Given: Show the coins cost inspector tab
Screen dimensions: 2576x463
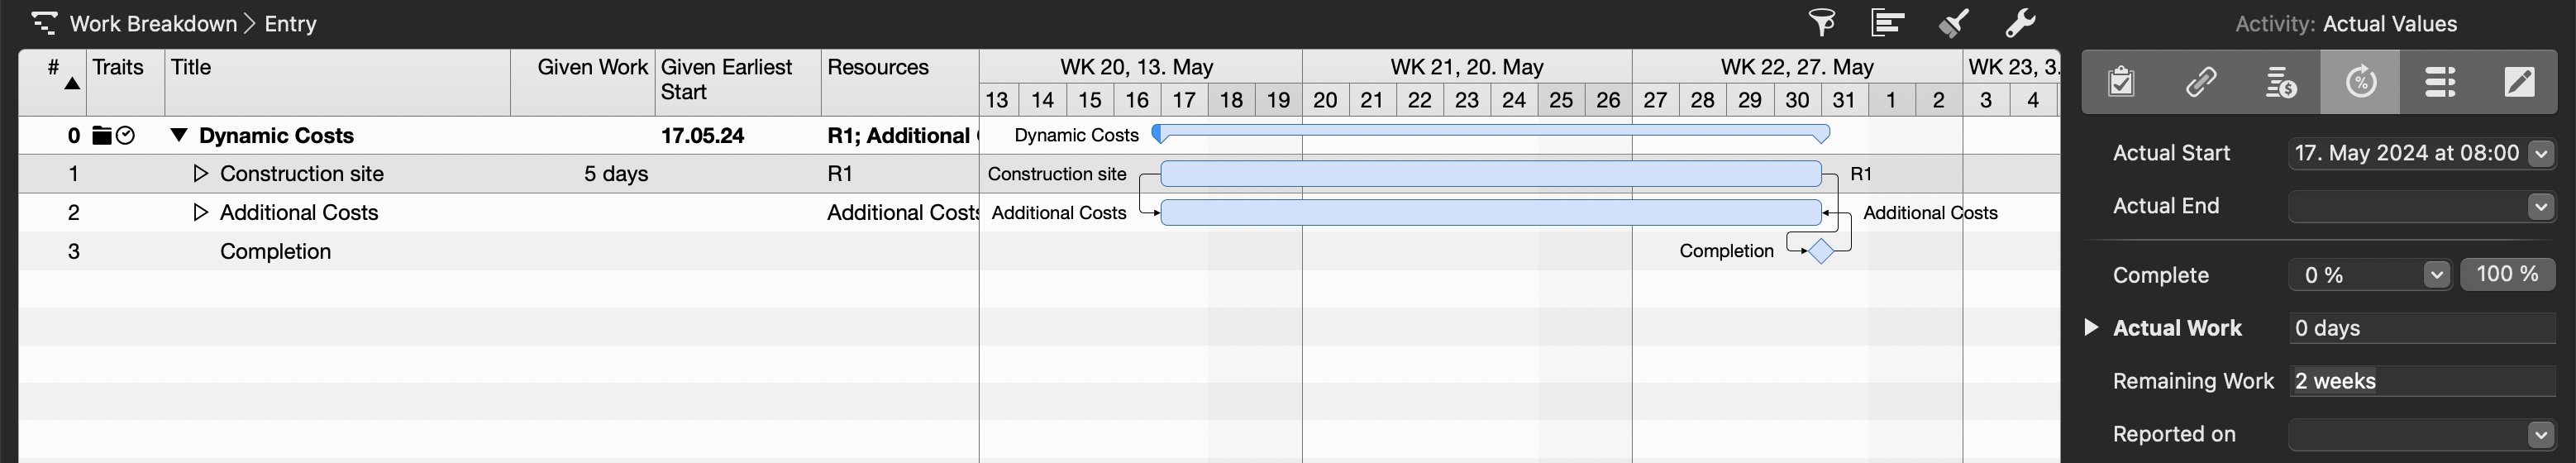Looking at the screenshot, I should point(2280,82).
